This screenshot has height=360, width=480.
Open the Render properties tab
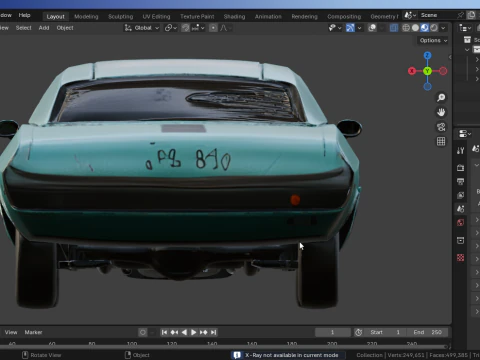pos(461,168)
